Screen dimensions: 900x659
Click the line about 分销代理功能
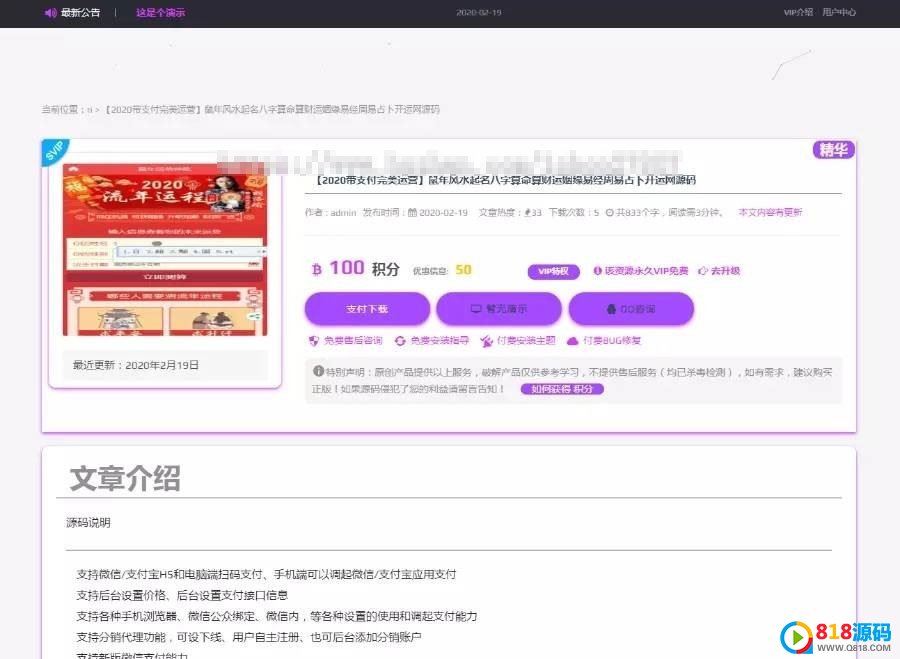(249, 637)
